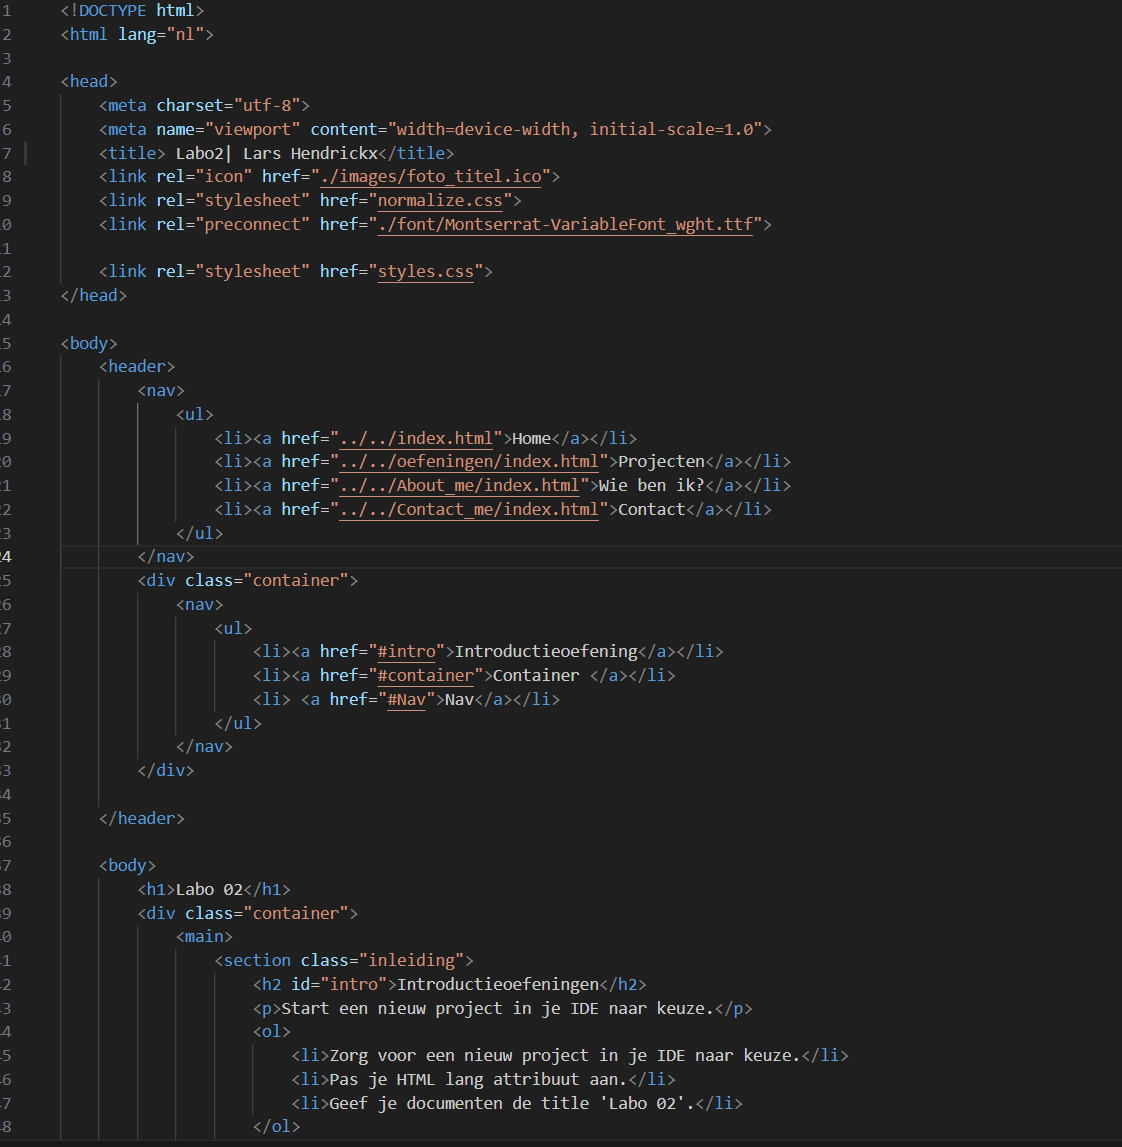Click the Contact link text
1122x1147 pixels.
(652, 509)
